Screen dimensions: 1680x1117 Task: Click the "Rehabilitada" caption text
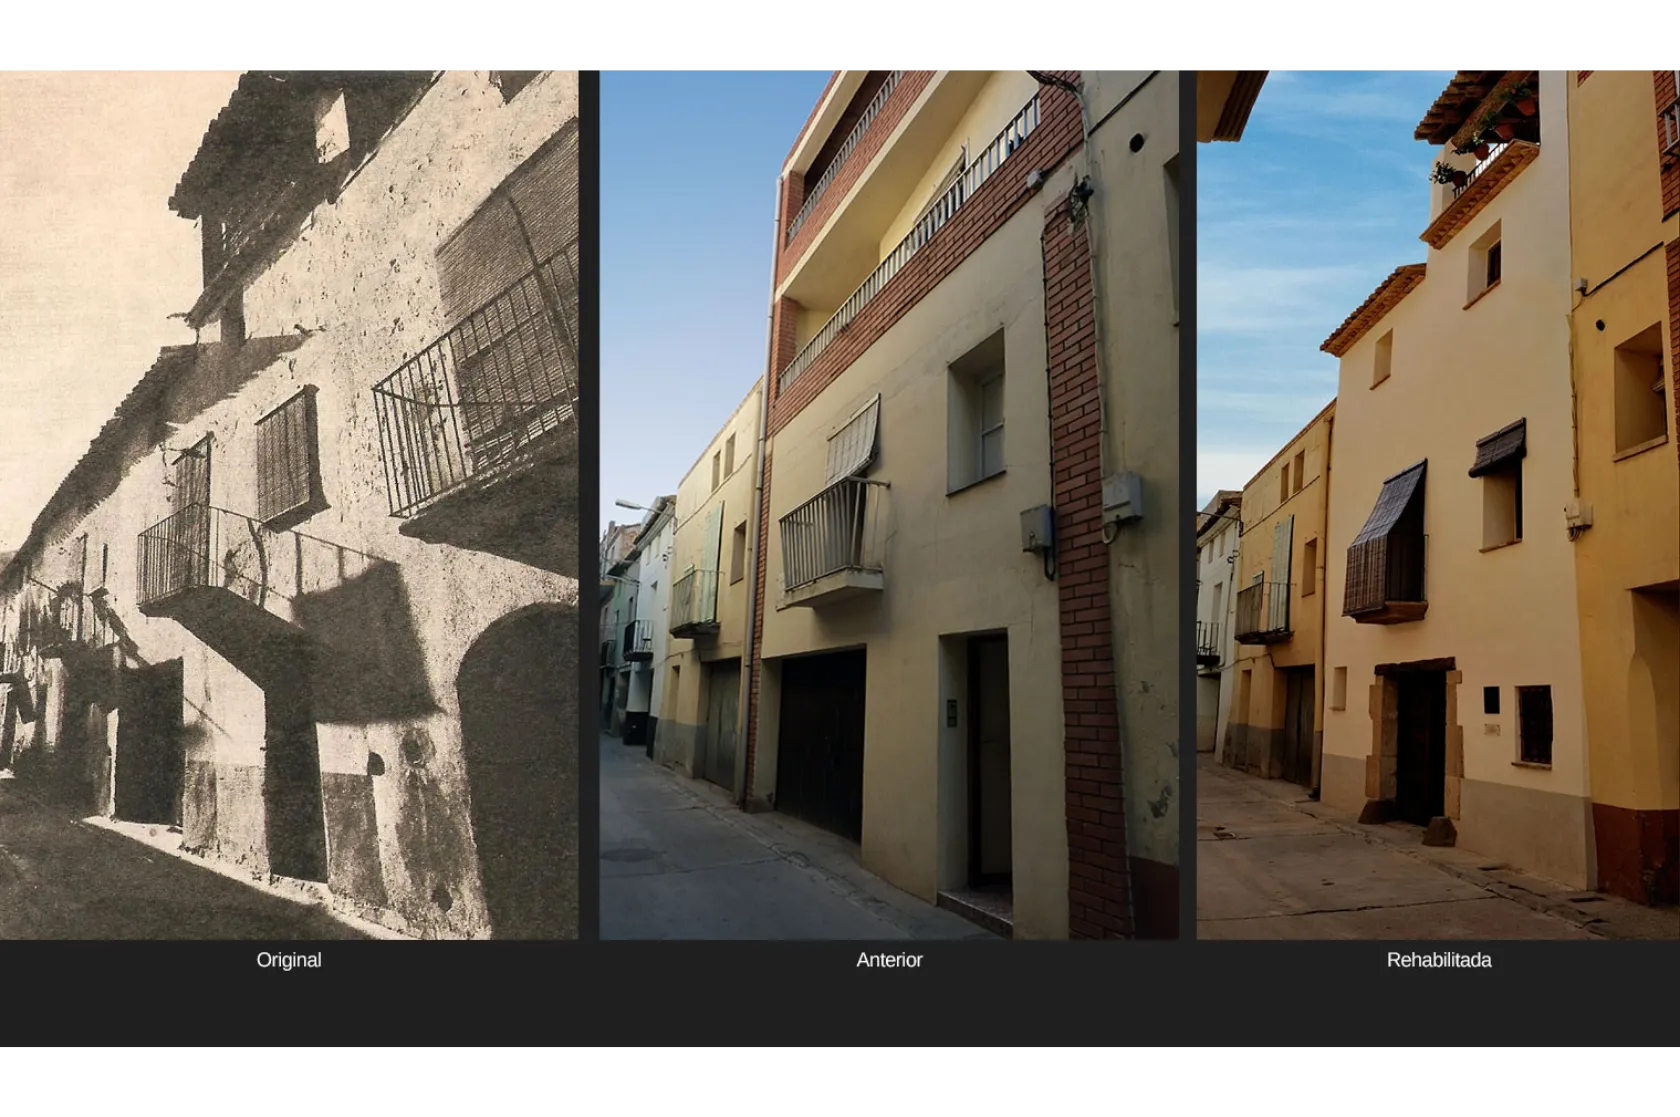[x=1438, y=960]
